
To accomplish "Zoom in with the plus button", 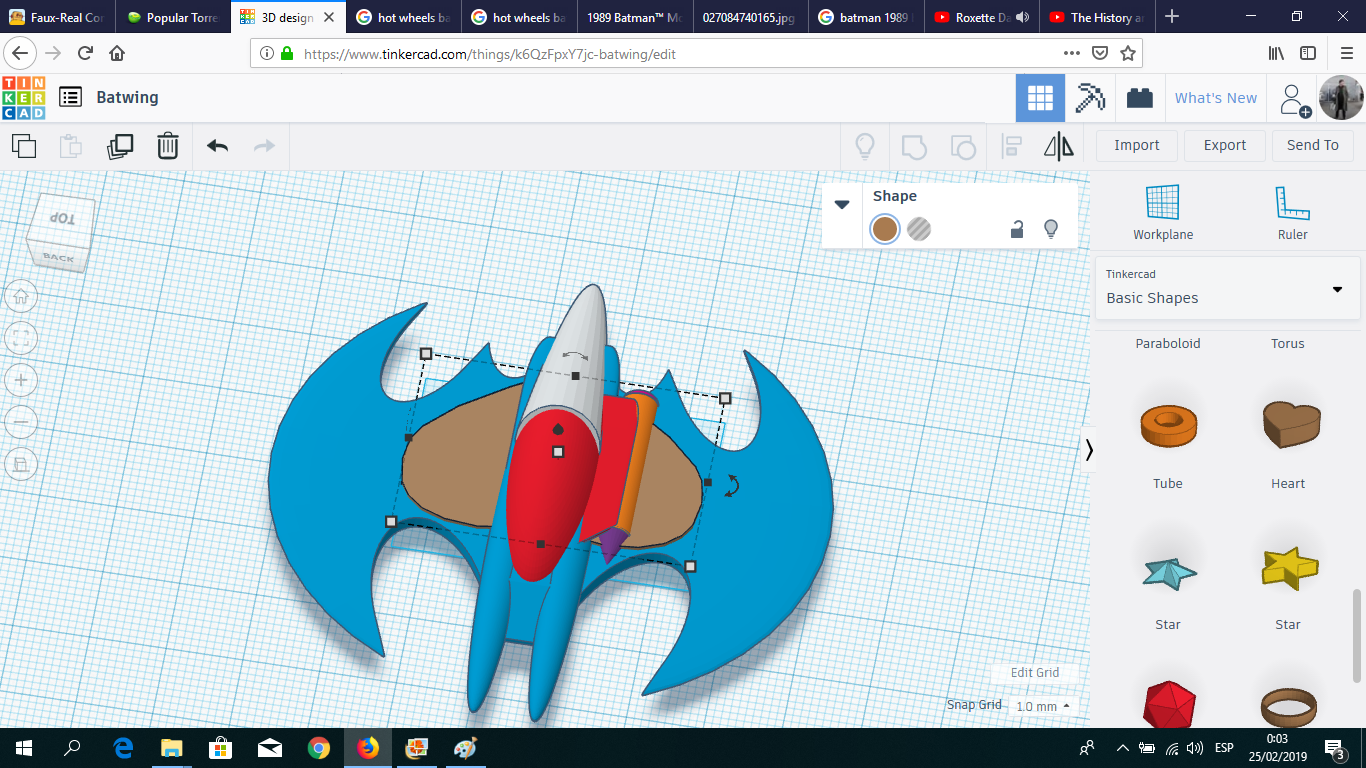I will (x=21, y=380).
